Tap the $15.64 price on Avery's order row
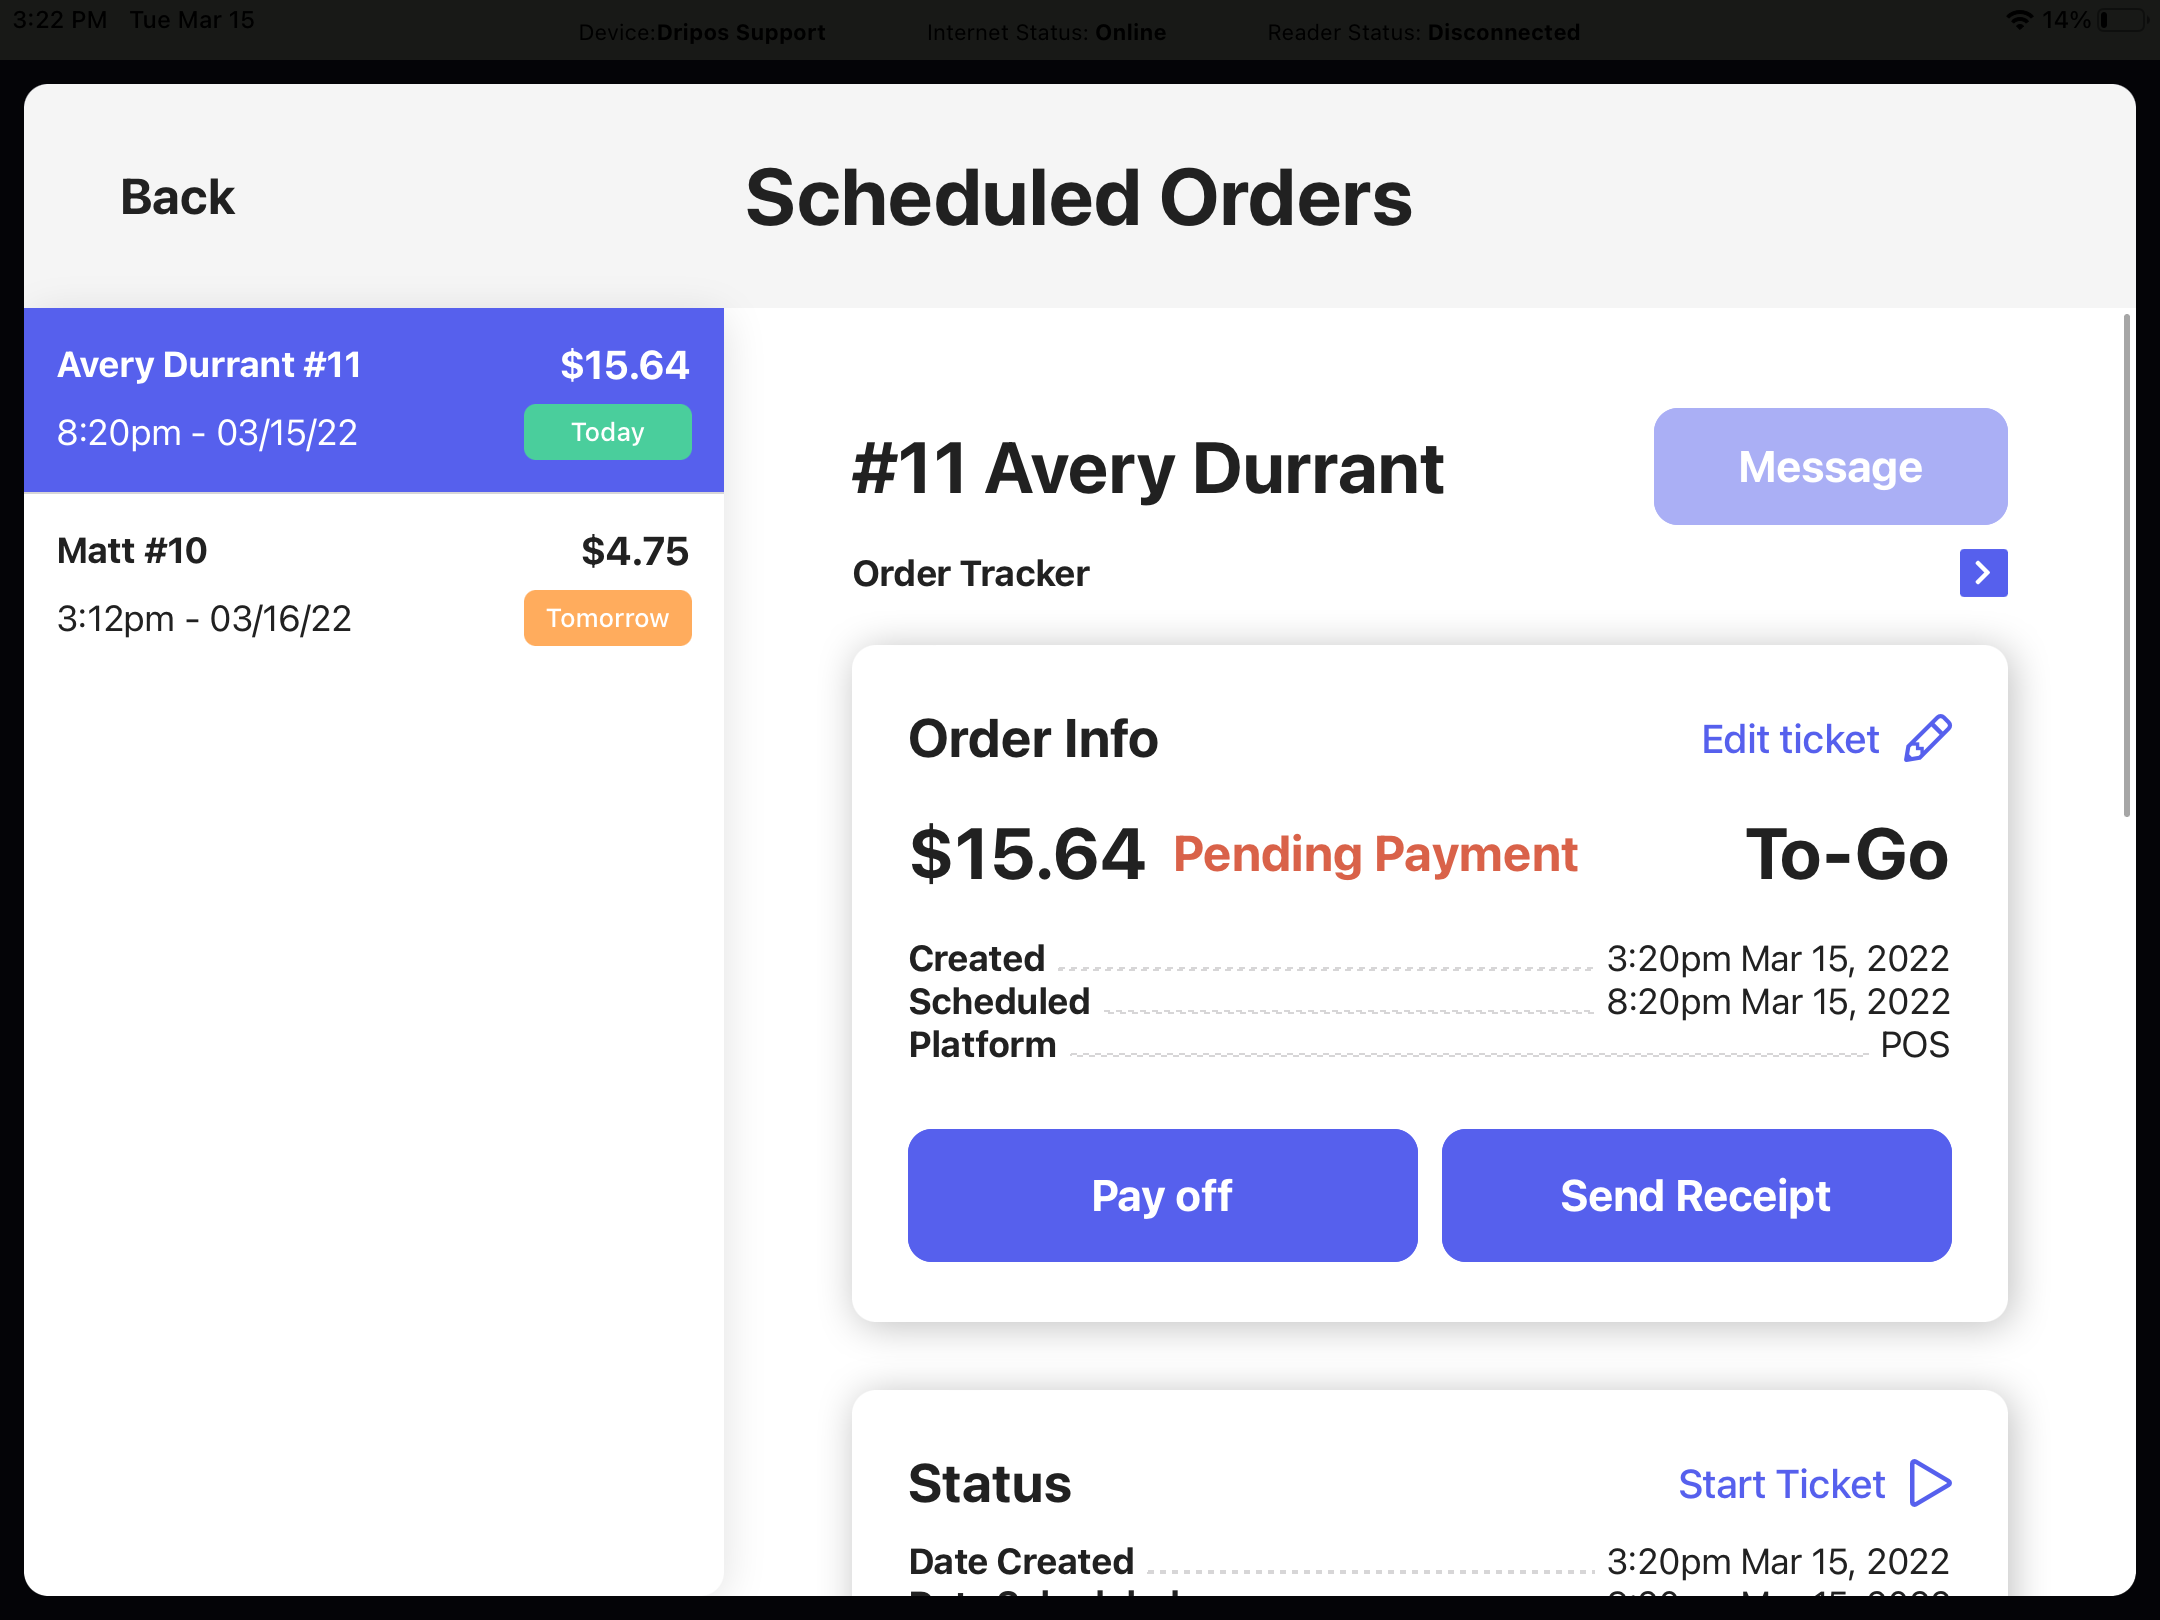Screen dimensions: 2160x1620 [x=624, y=365]
